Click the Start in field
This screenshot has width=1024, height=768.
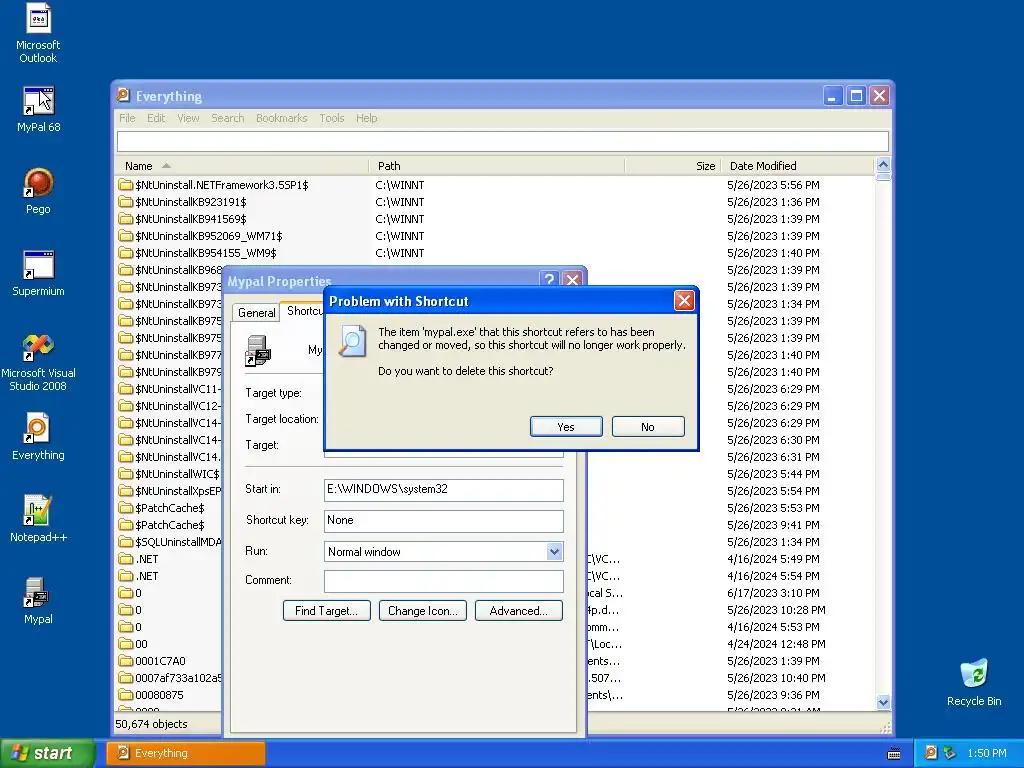point(443,490)
